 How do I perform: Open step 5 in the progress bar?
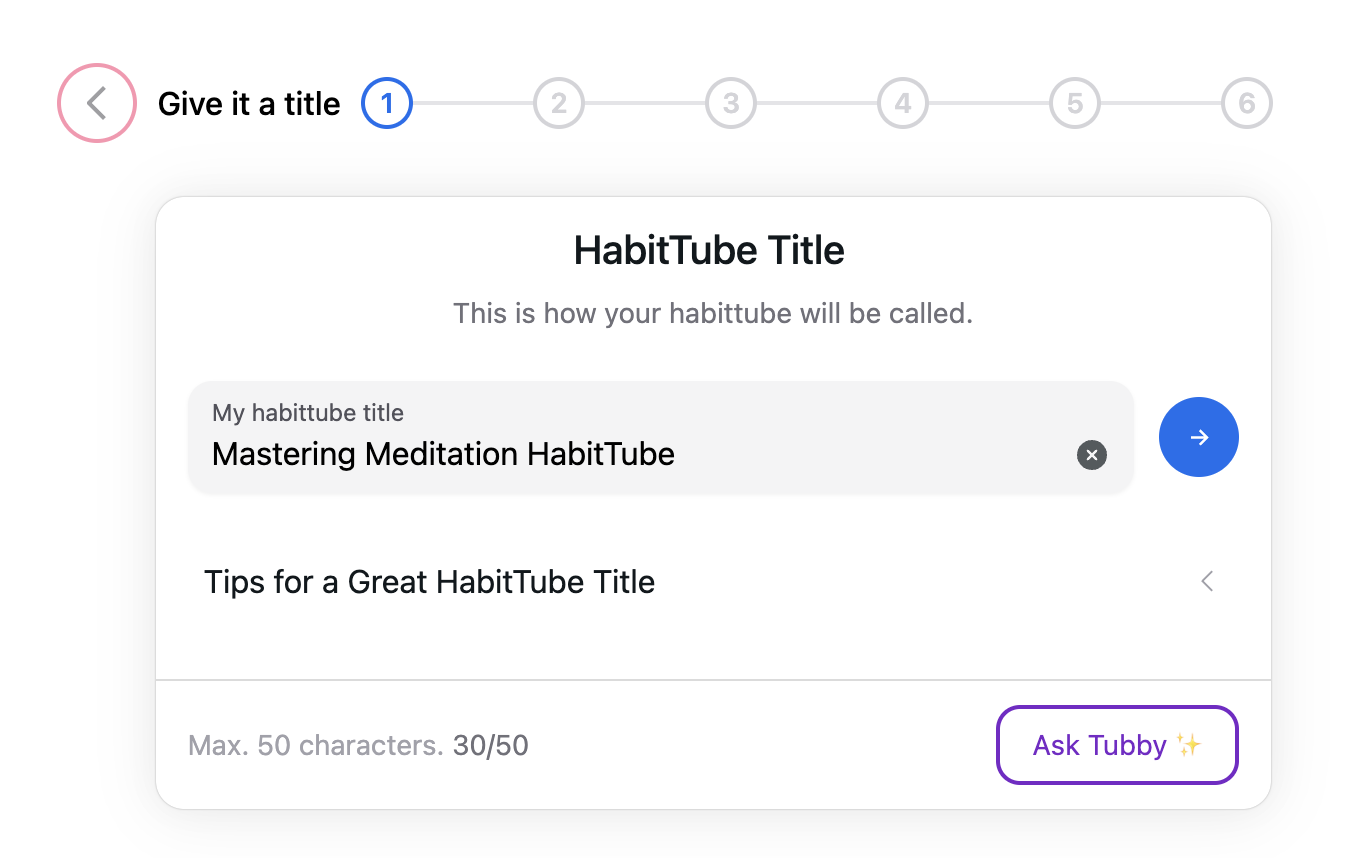click(1075, 103)
